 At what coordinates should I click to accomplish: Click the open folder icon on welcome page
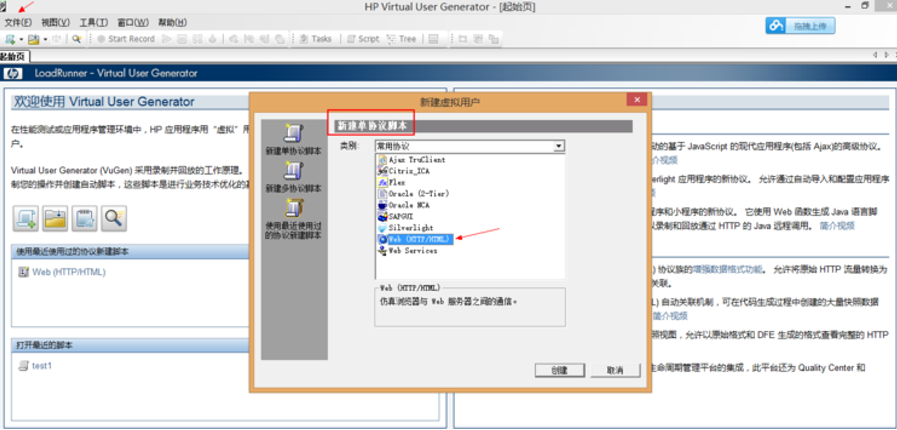point(55,219)
